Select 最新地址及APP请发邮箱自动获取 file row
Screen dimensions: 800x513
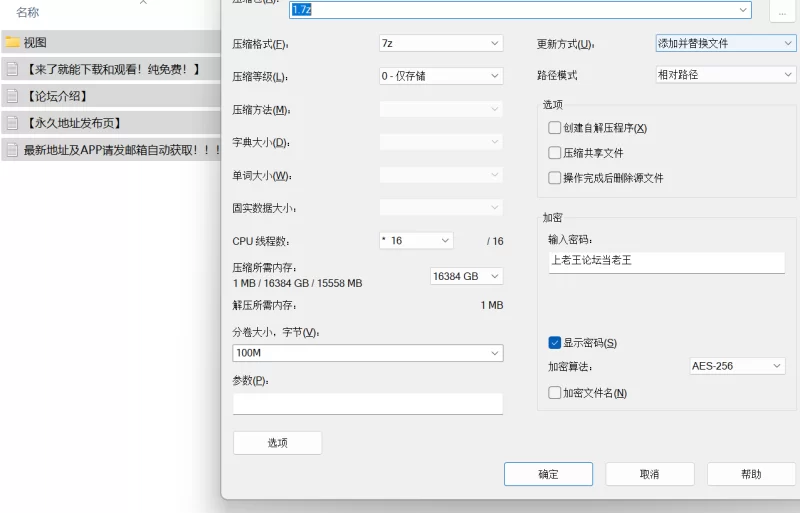tap(111, 150)
